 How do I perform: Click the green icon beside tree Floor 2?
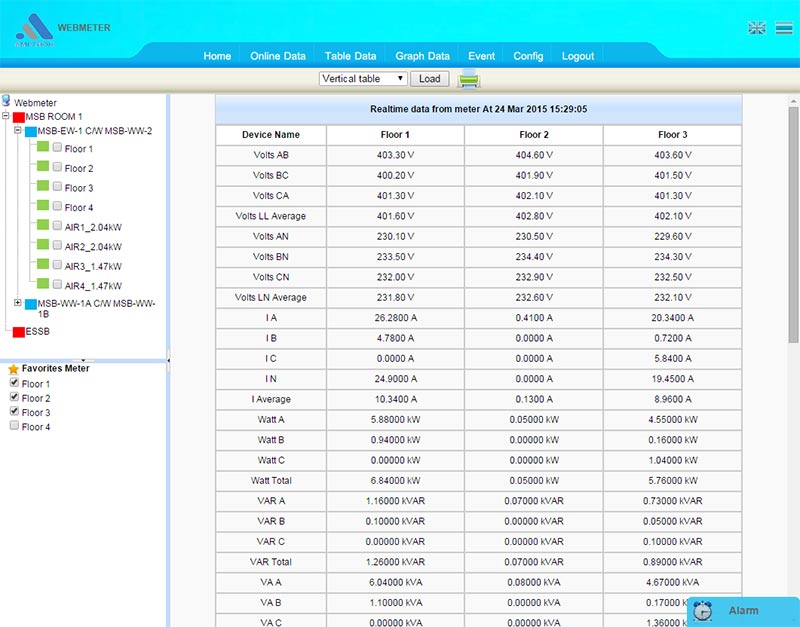(43, 166)
